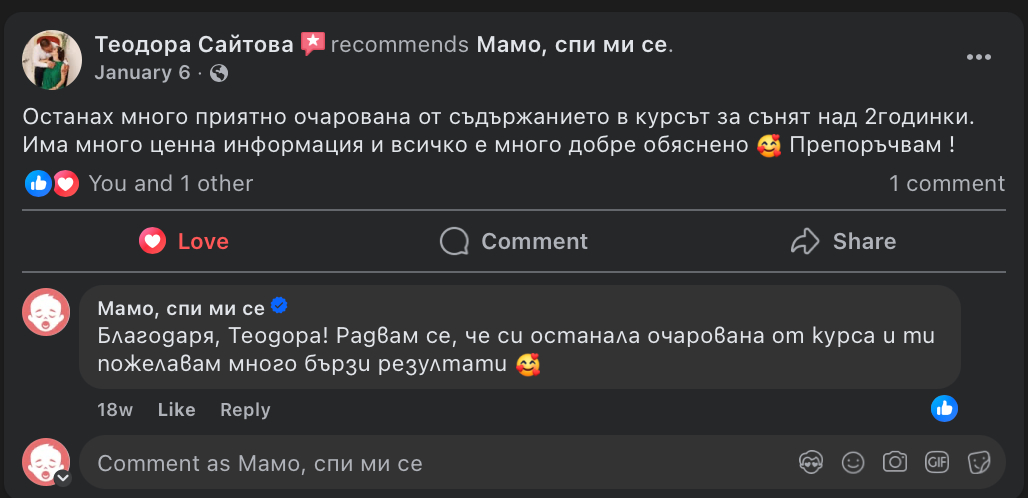Click the Comment button on the post
Viewport: 1028px width, 498px height.
514,241
